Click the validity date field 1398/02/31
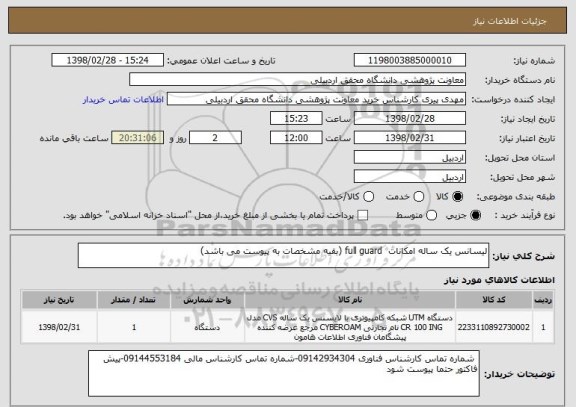The image size is (576, 407). coord(410,138)
